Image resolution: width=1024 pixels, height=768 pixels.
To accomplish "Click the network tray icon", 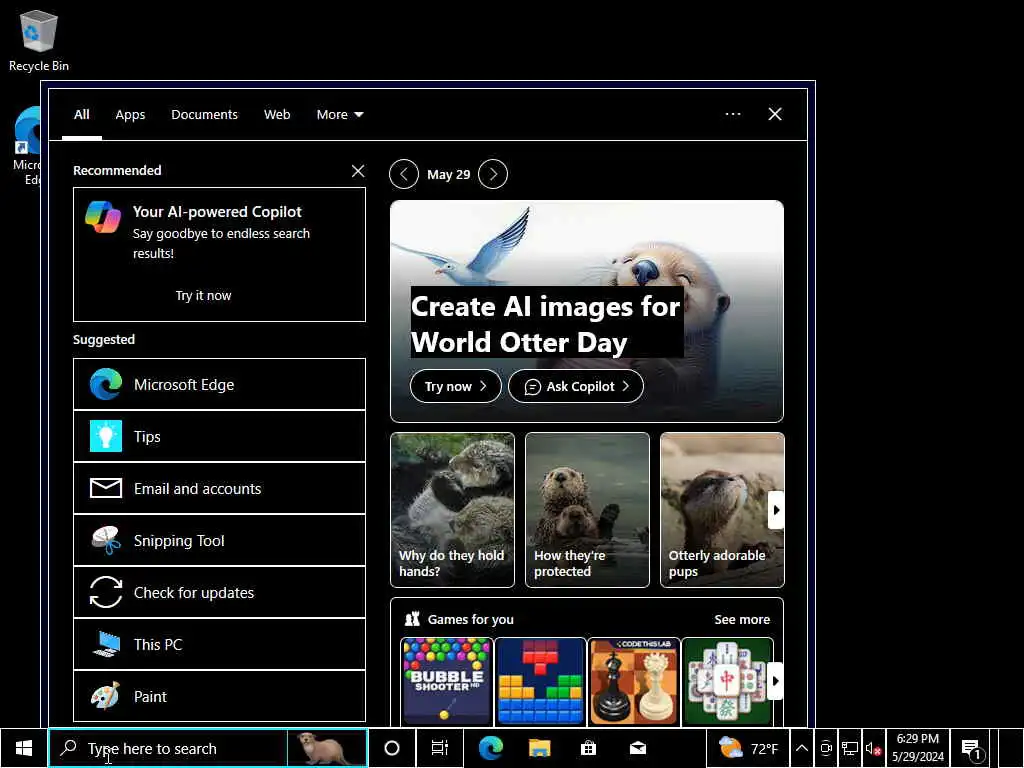I will tap(850, 748).
